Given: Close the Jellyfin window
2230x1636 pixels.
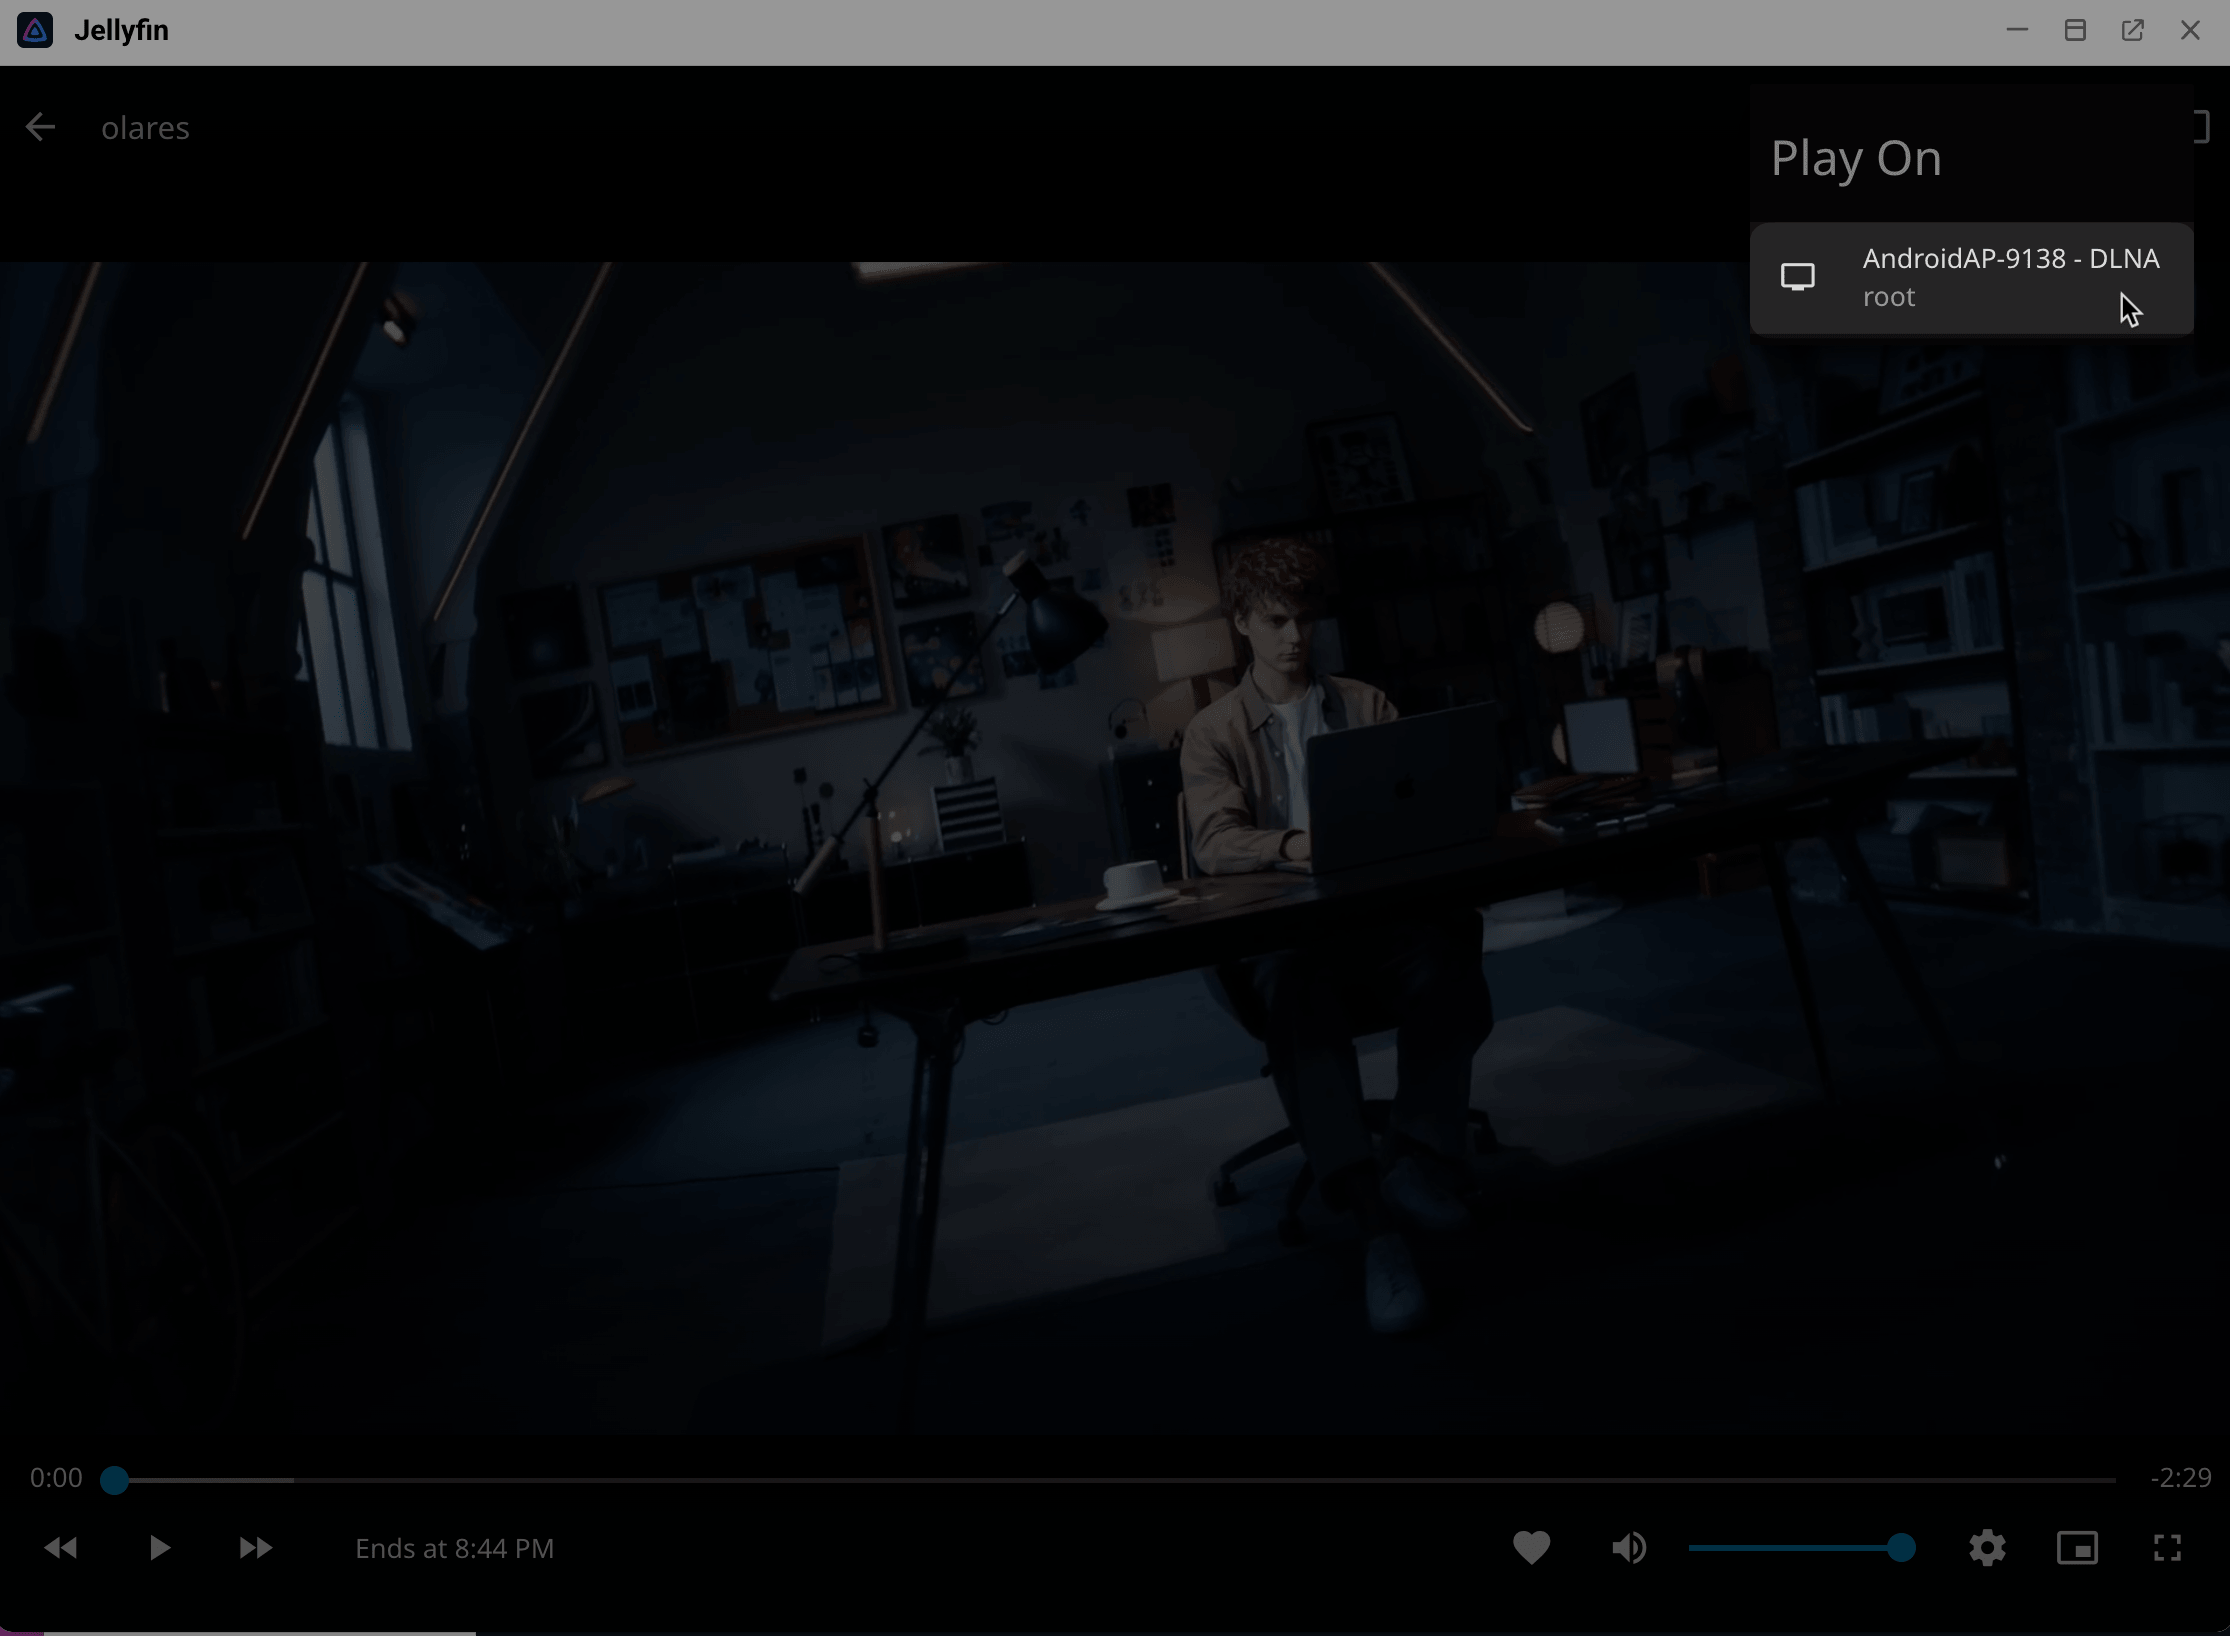Looking at the screenshot, I should 2190,31.
